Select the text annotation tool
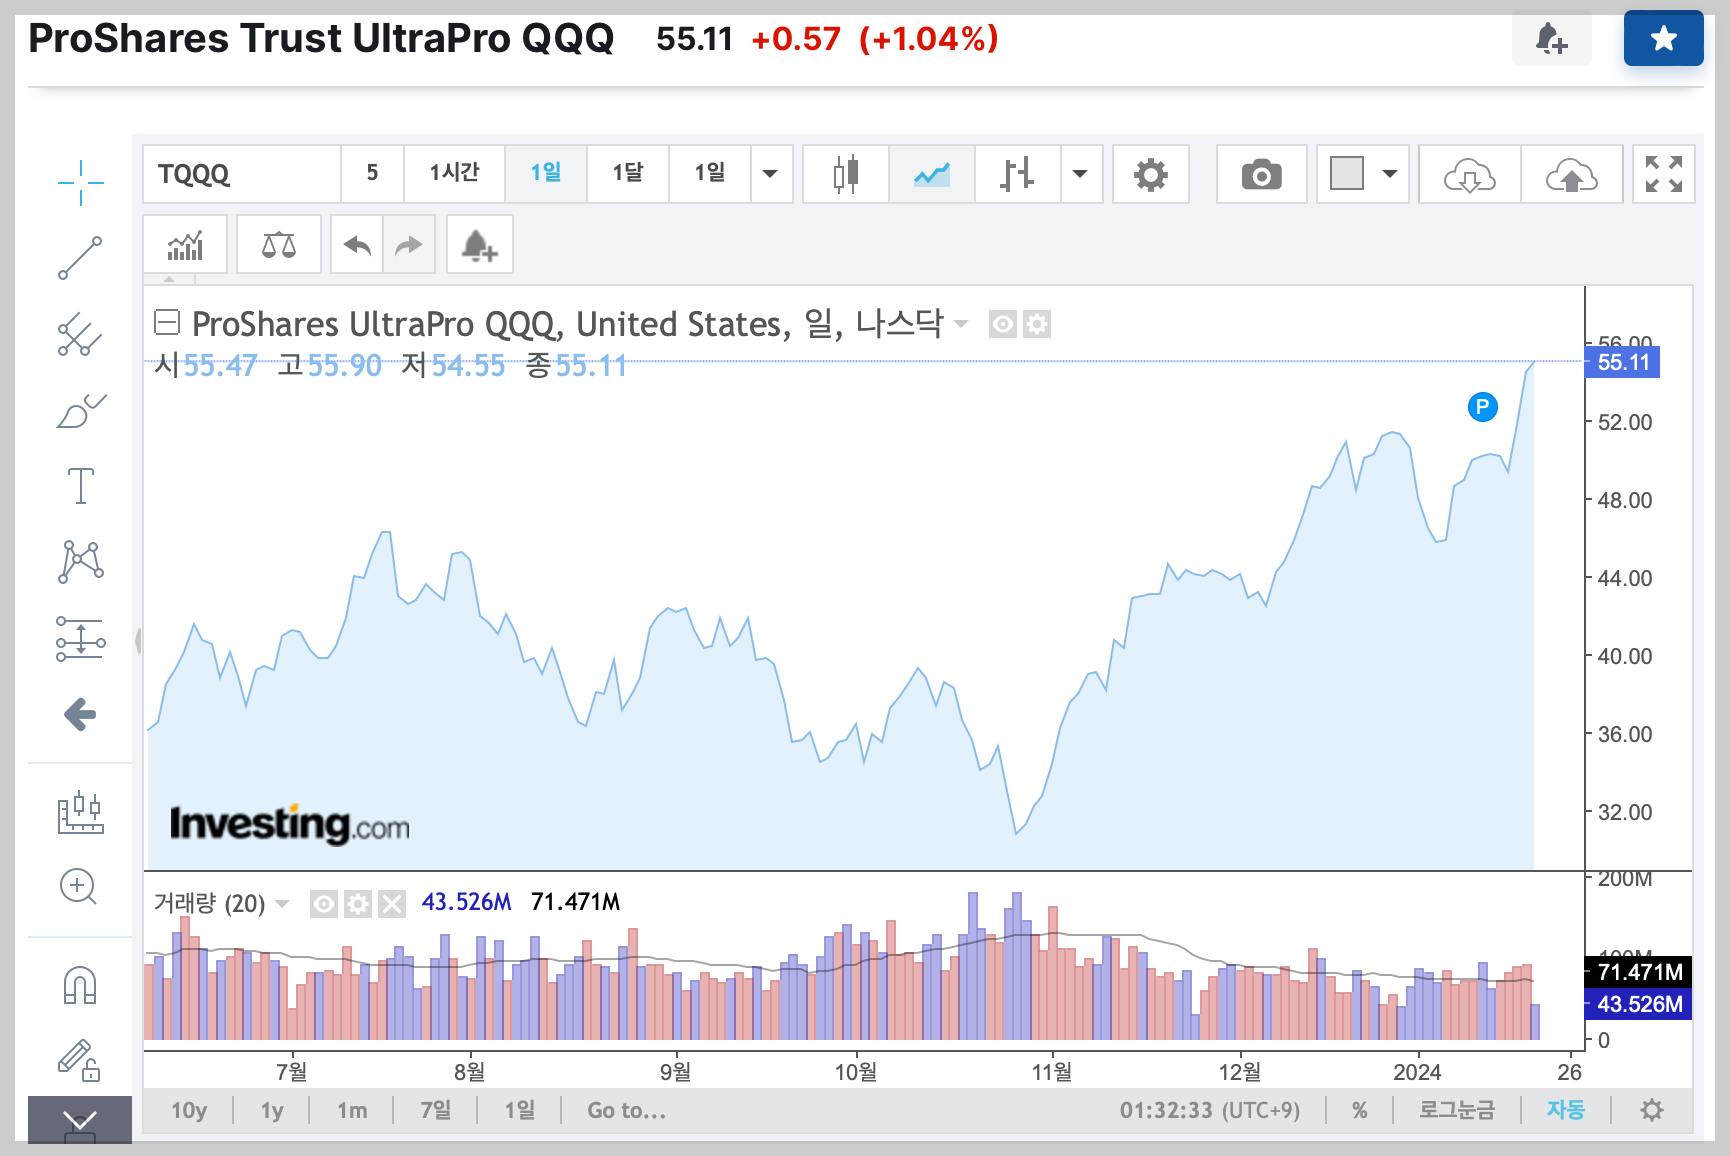Screen dimensions: 1730x1156 [80, 486]
